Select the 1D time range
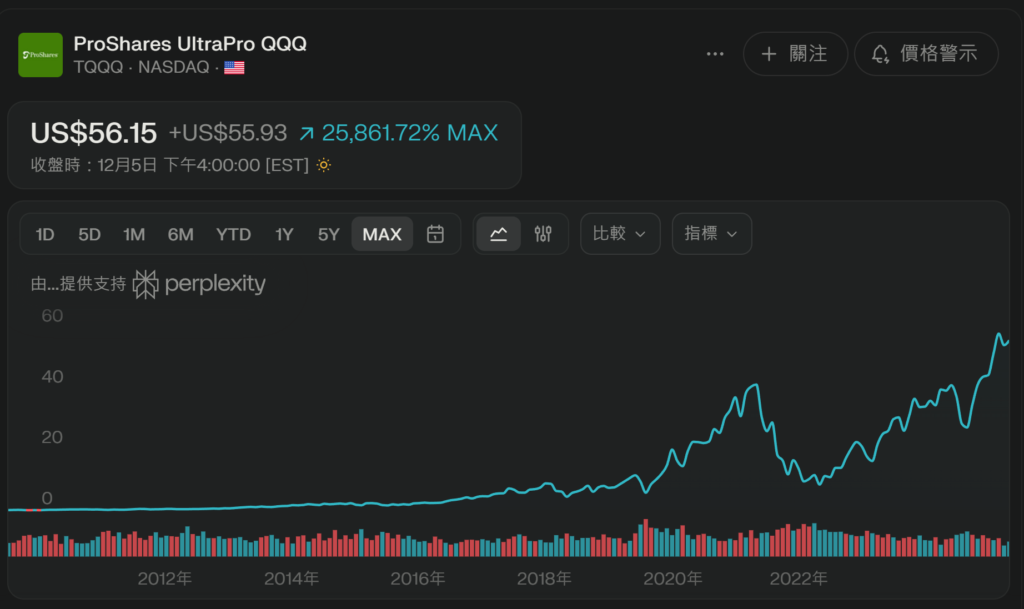 click(x=45, y=234)
